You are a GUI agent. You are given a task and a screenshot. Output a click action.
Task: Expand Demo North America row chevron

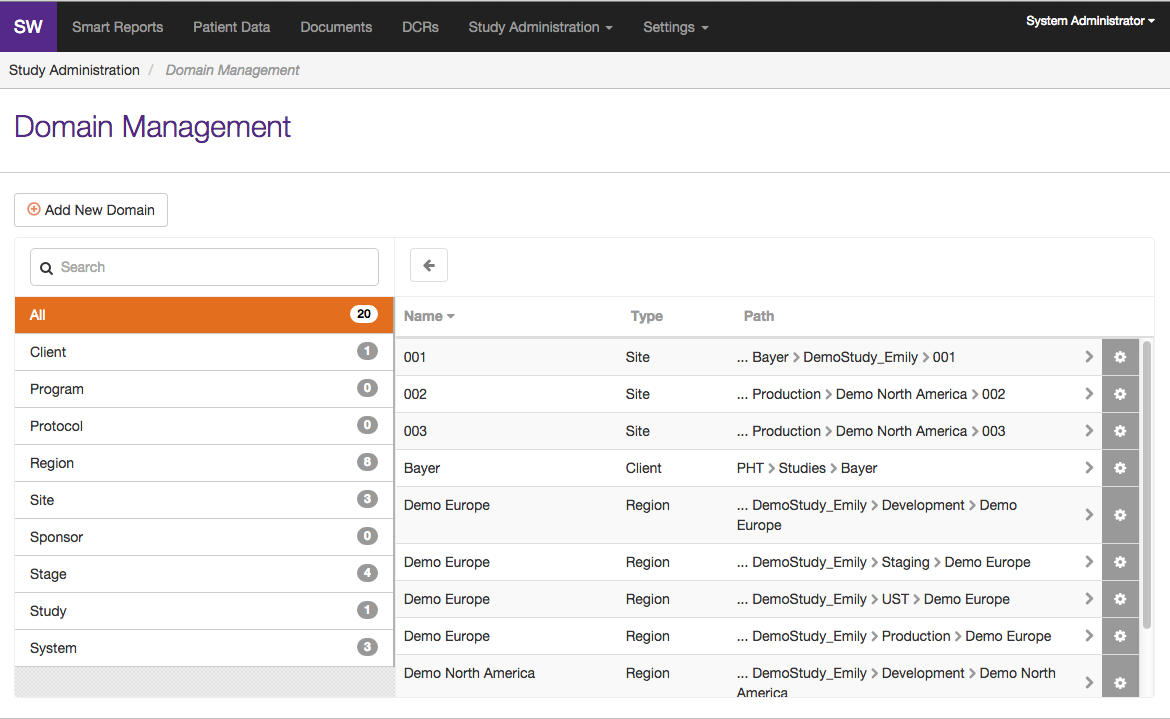pyautogui.click(x=1089, y=682)
